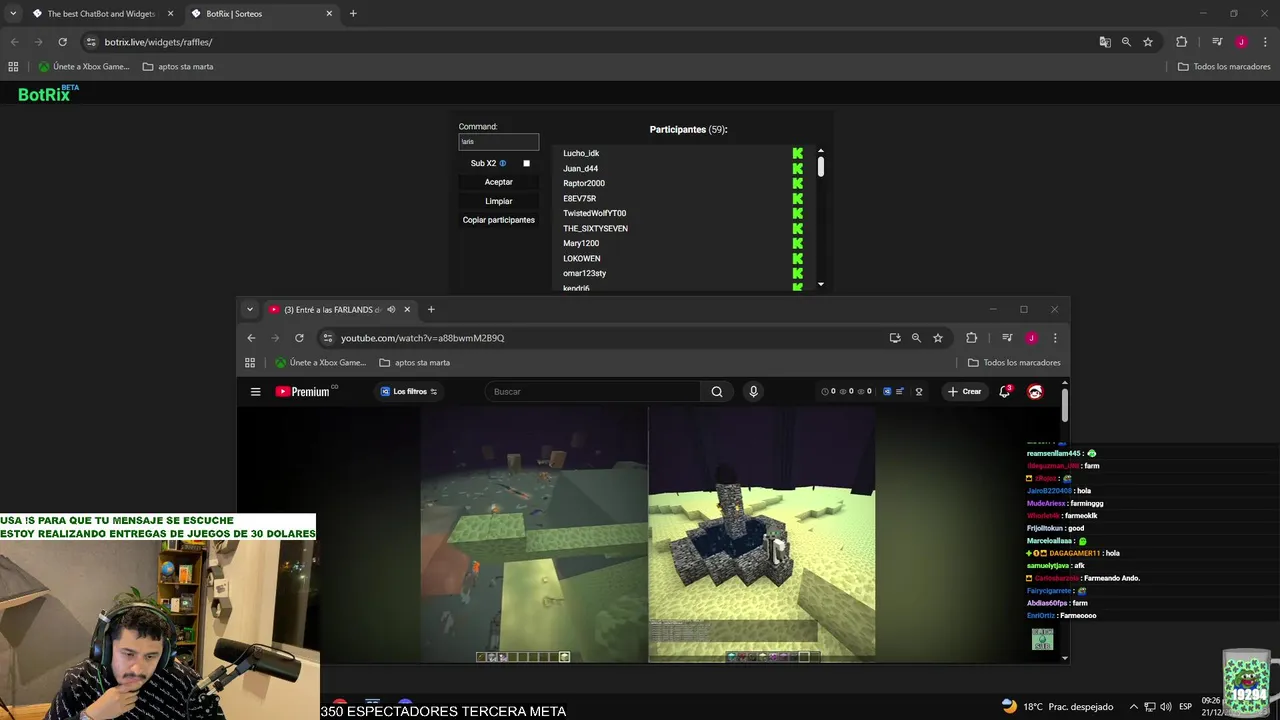This screenshot has width=1280, height=720.
Task: Open a new tab in the YouTube window
Action: (431, 310)
